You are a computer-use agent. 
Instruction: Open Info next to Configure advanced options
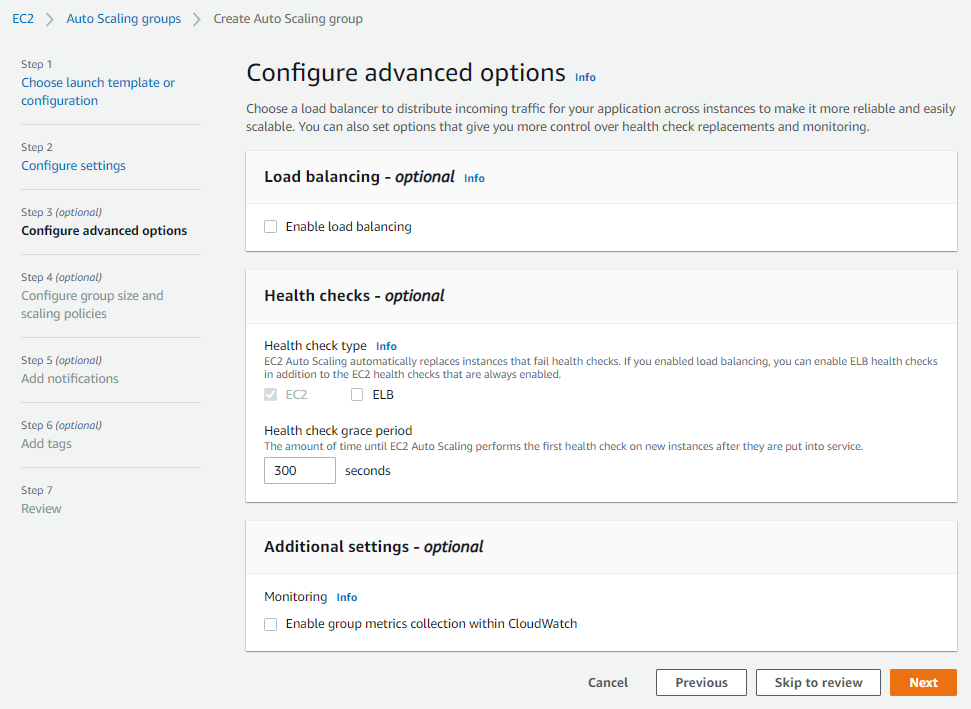coord(585,77)
